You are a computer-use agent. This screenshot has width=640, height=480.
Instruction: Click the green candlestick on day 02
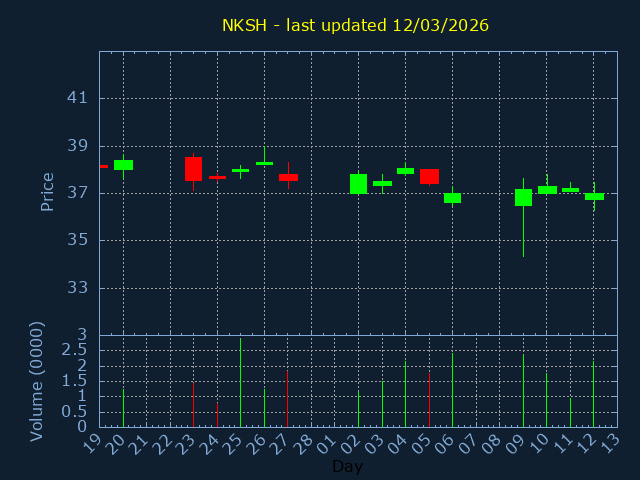tap(358, 183)
